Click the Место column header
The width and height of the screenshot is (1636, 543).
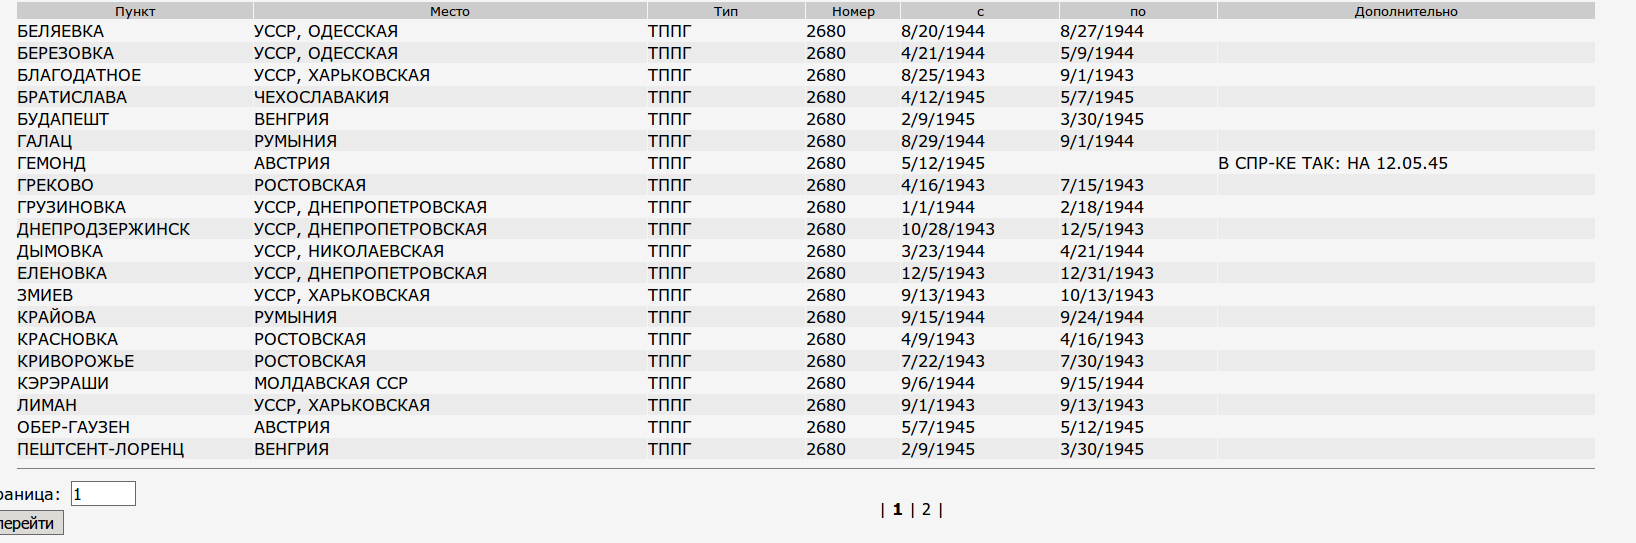[449, 11]
